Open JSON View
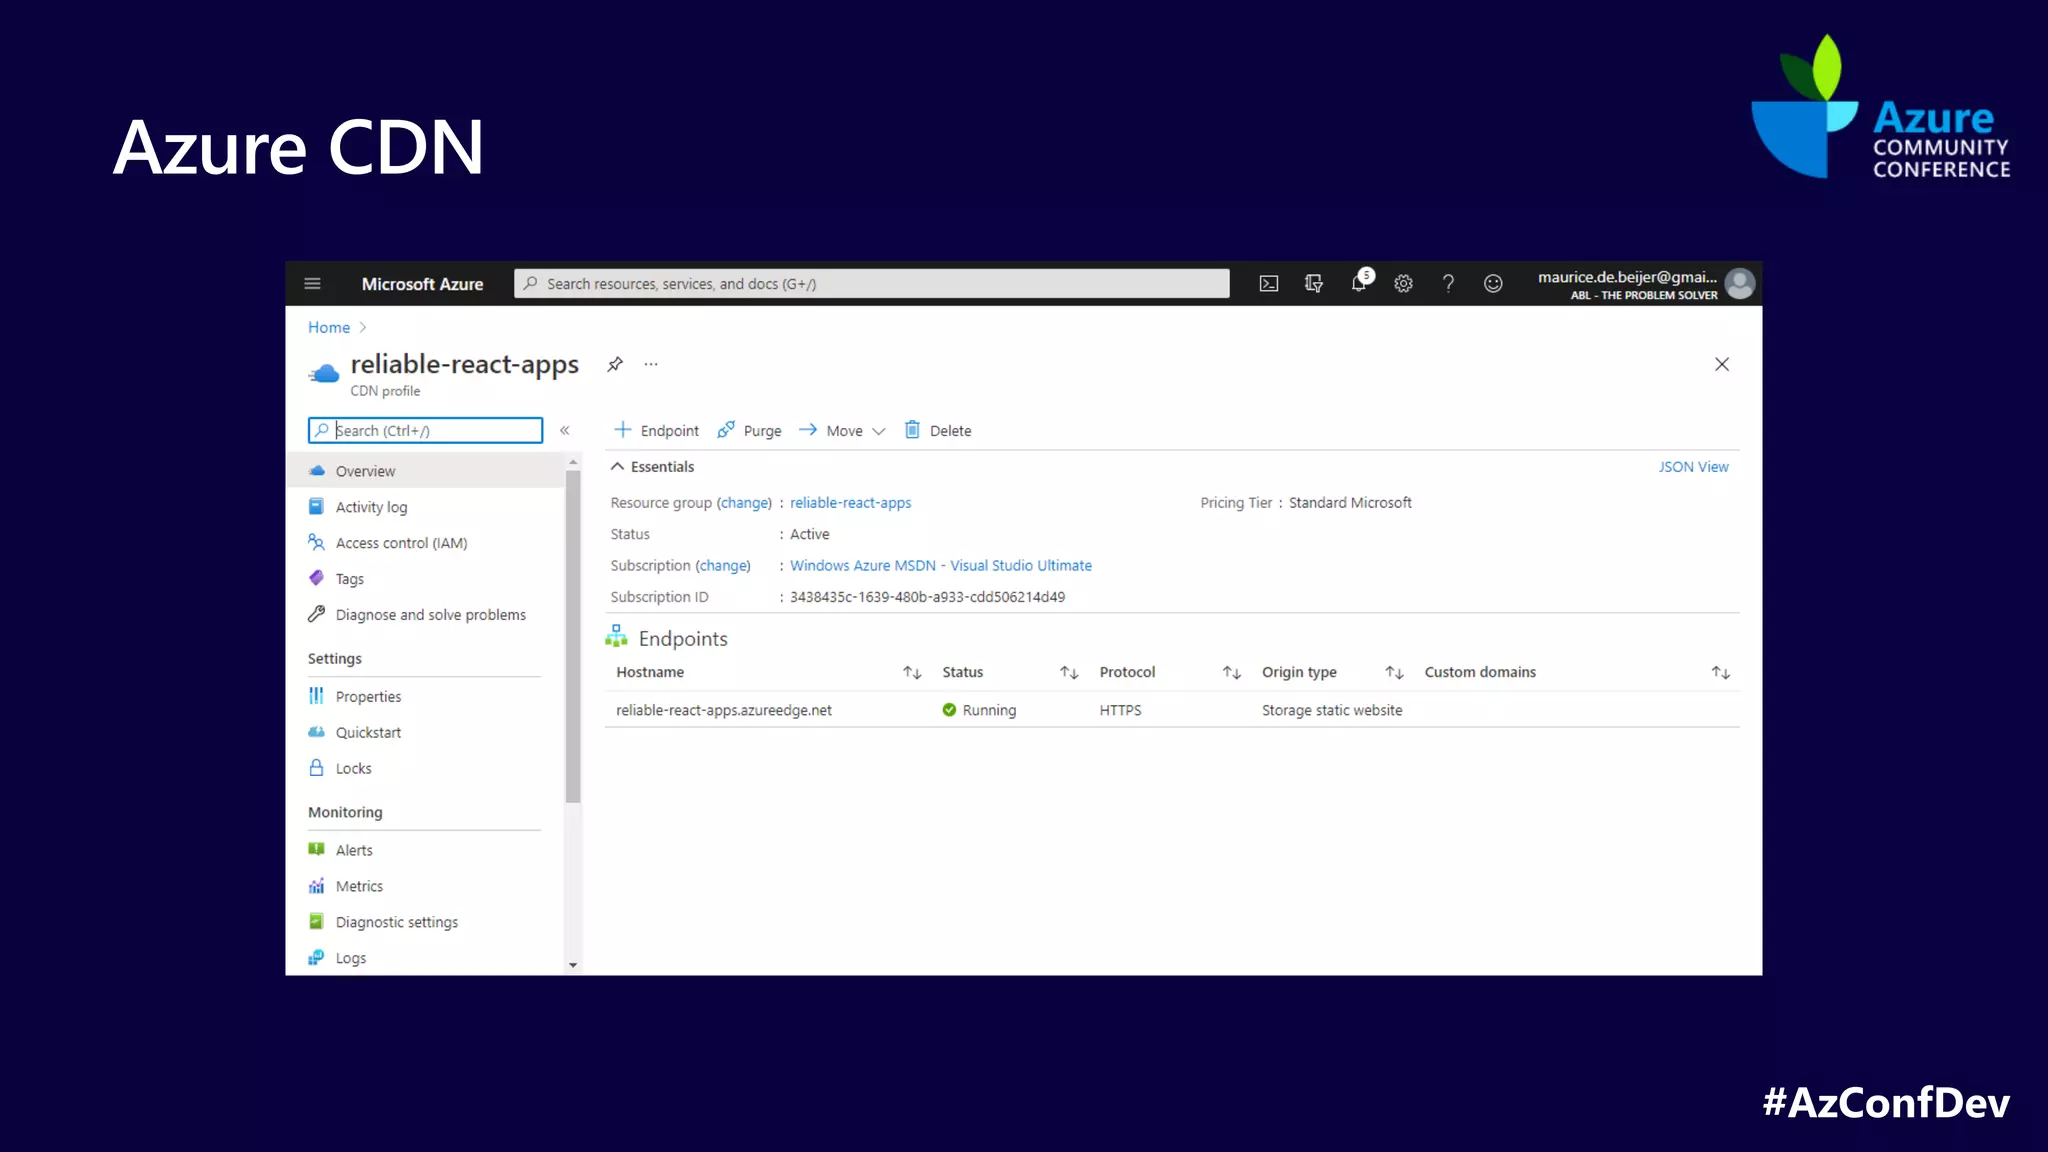The image size is (2048, 1152). click(x=1693, y=467)
